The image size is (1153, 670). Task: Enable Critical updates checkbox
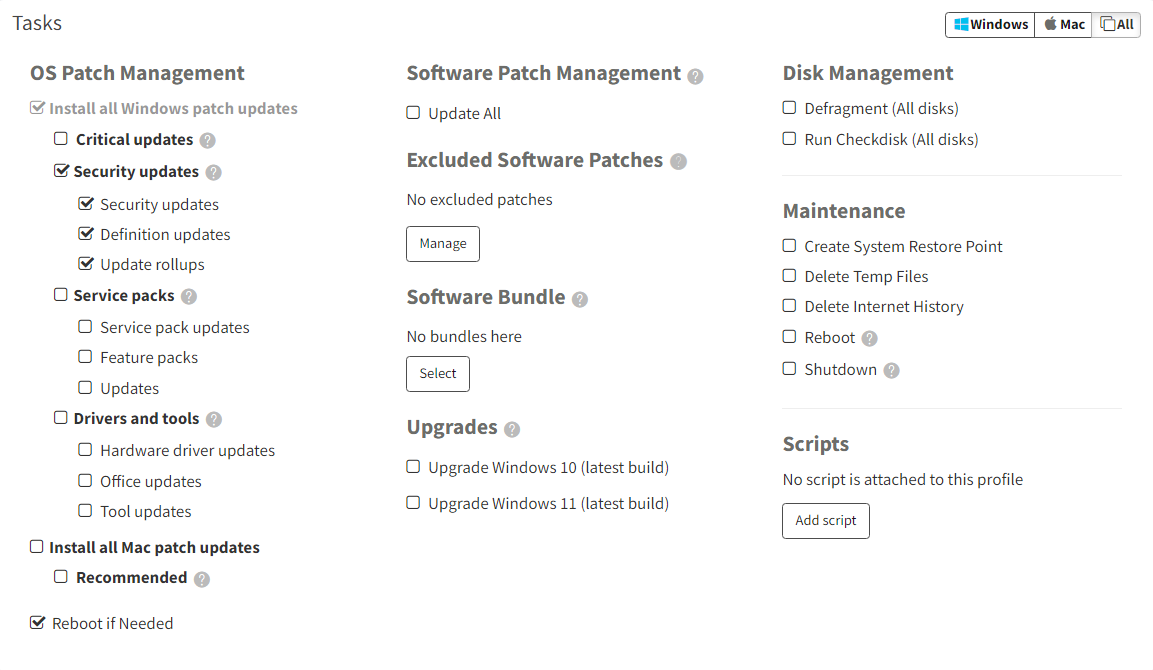61,138
